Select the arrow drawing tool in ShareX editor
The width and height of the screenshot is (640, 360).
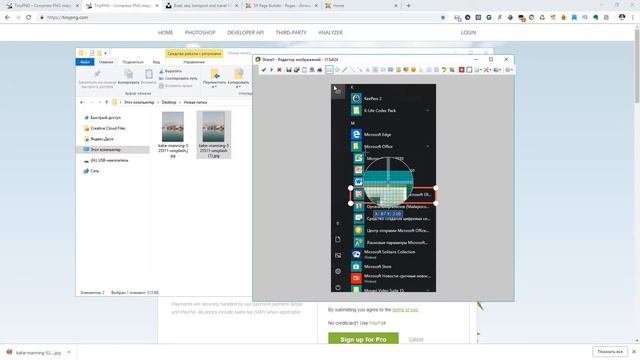[x=360, y=70]
